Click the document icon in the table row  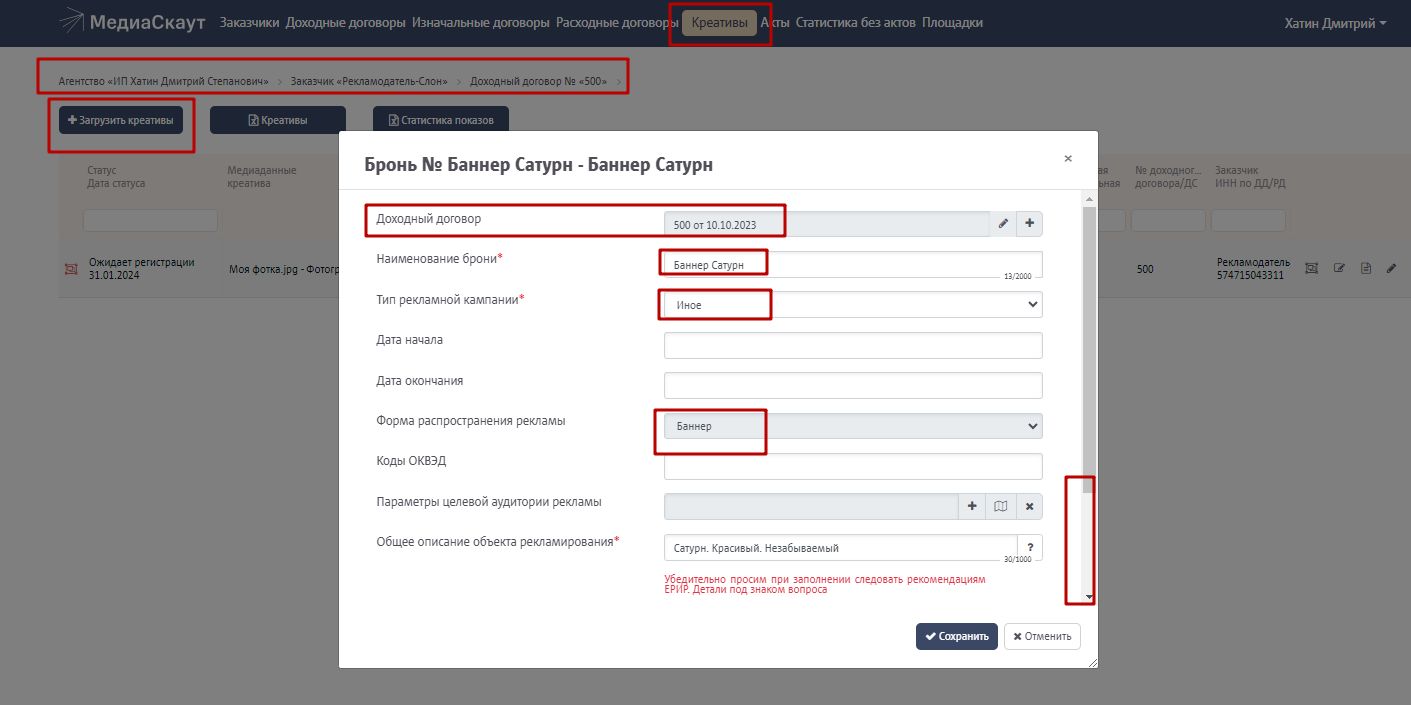[1365, 268]
